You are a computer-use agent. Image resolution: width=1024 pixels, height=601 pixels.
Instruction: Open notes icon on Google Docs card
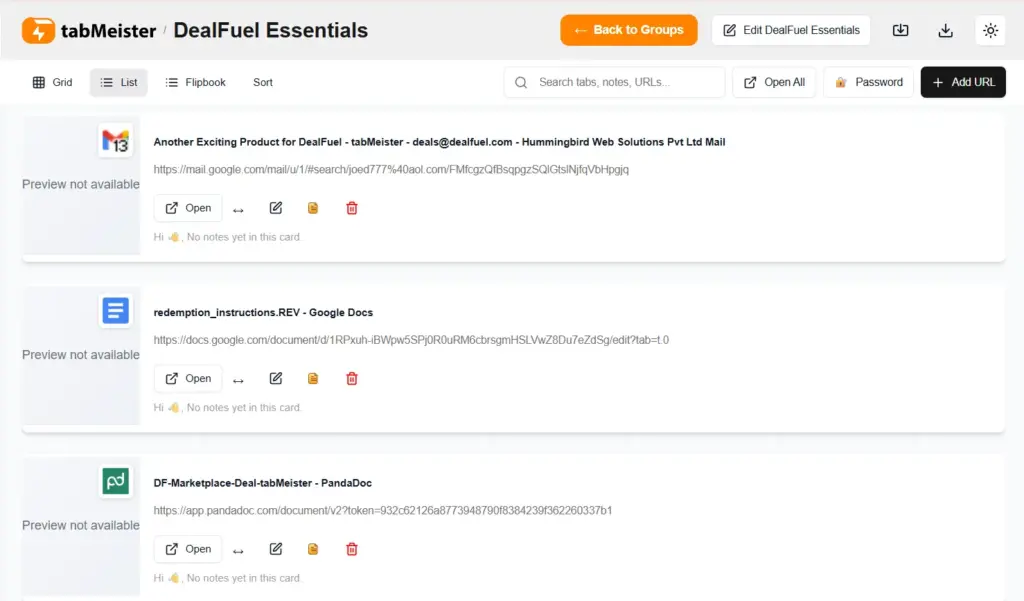pos(313,378)
